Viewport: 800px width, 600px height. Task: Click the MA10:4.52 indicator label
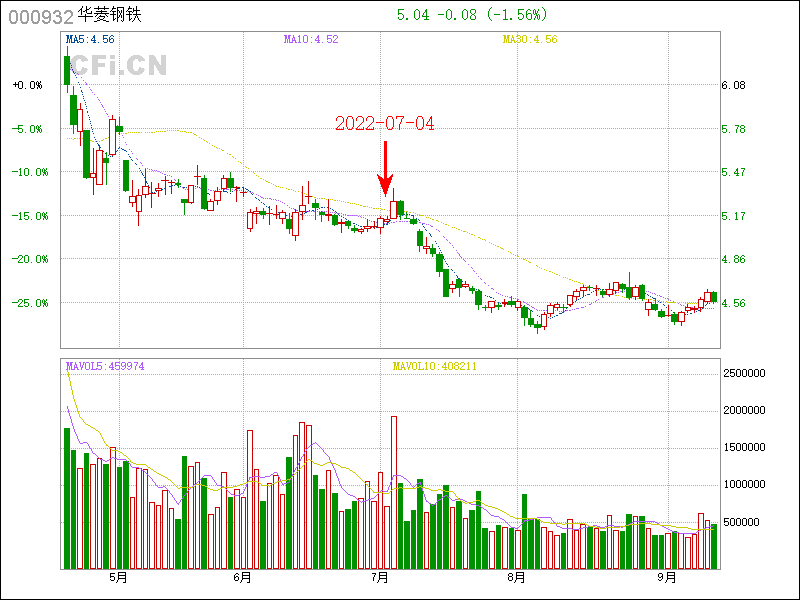tap(311, 39)
